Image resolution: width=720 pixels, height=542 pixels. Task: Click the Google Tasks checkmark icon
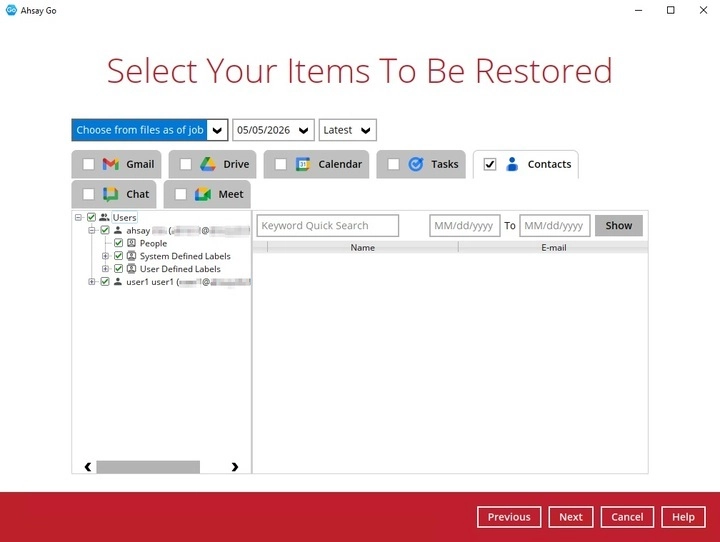click(416, 164)
